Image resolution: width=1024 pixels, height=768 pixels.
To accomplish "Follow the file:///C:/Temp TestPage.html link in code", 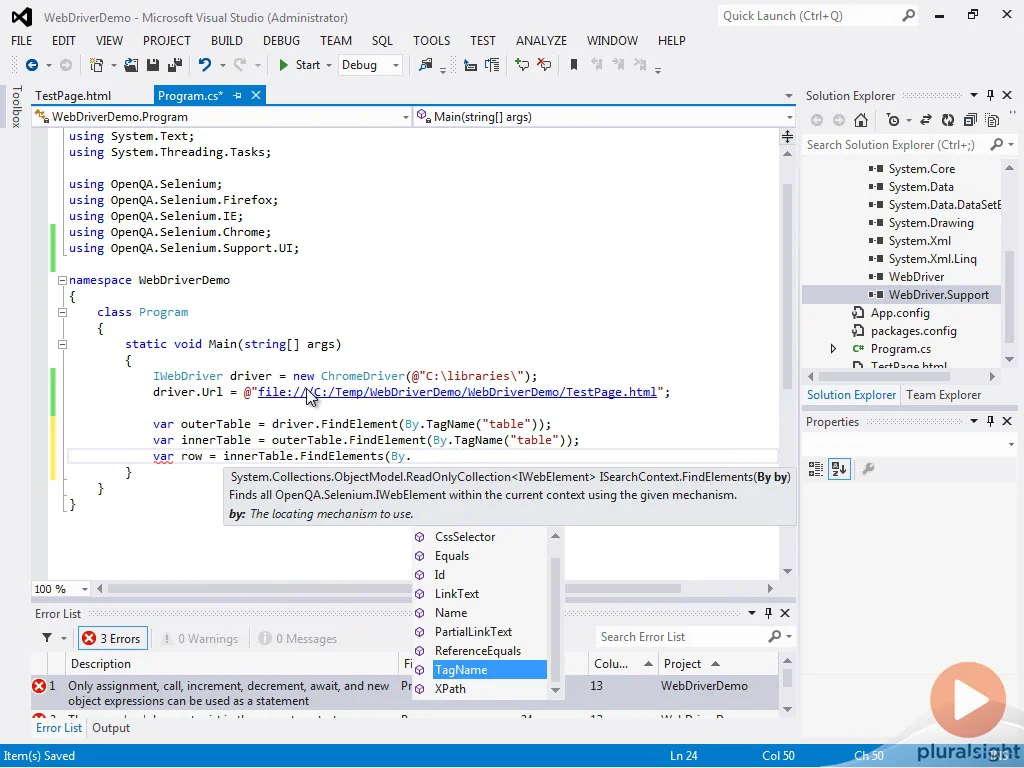I will tap(457, 392).
